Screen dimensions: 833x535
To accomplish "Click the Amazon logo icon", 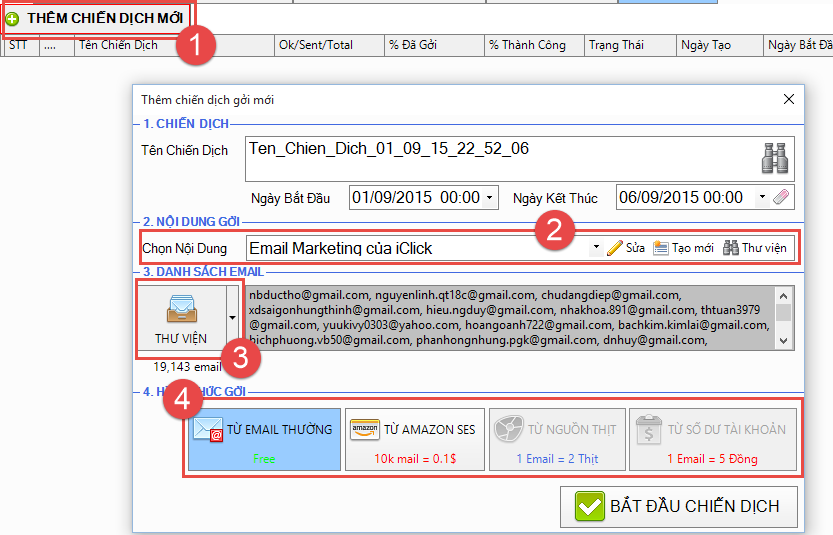I will (365, 429).
